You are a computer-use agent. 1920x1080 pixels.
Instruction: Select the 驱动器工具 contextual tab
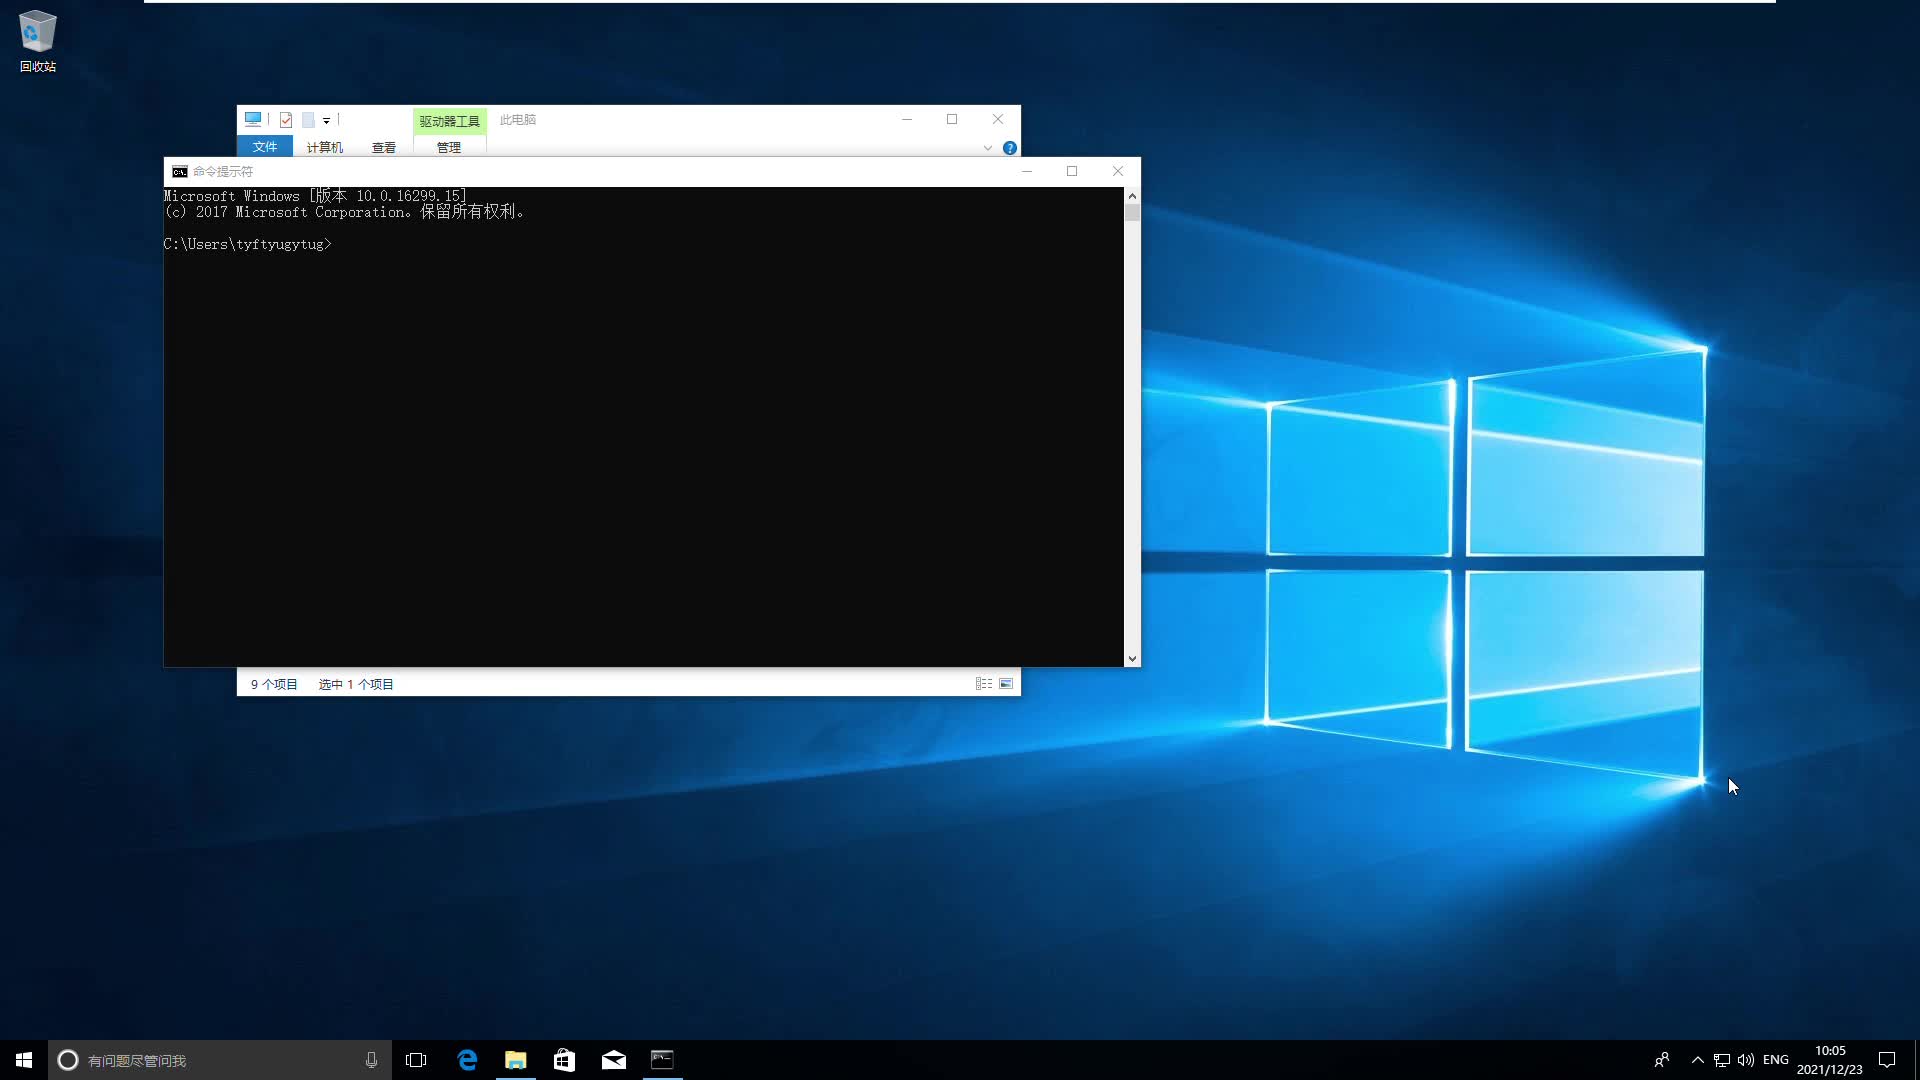click(x=450, y=121)
